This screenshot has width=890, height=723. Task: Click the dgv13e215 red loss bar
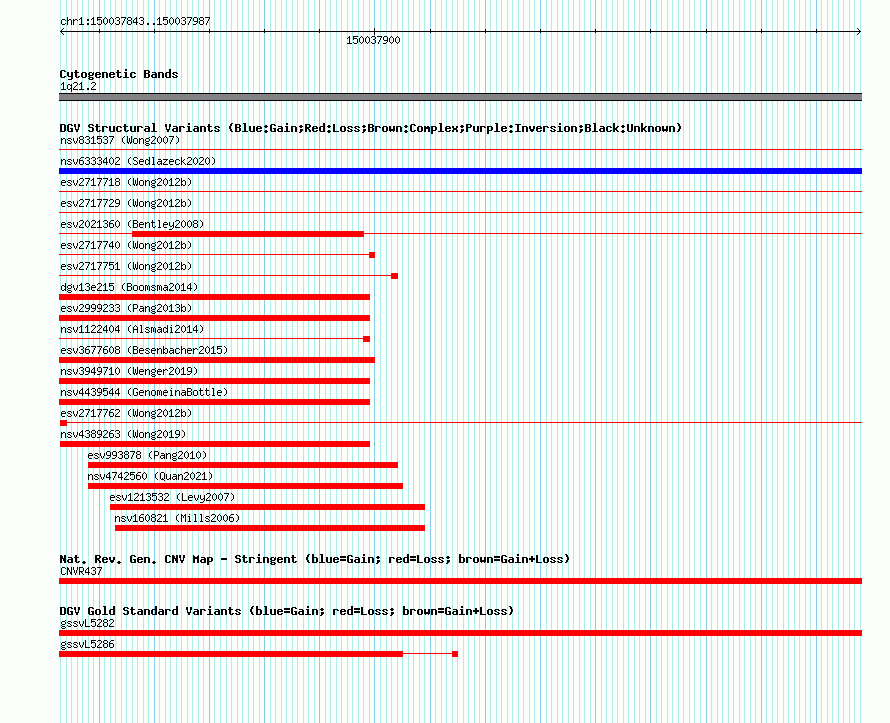pos(215,297)
